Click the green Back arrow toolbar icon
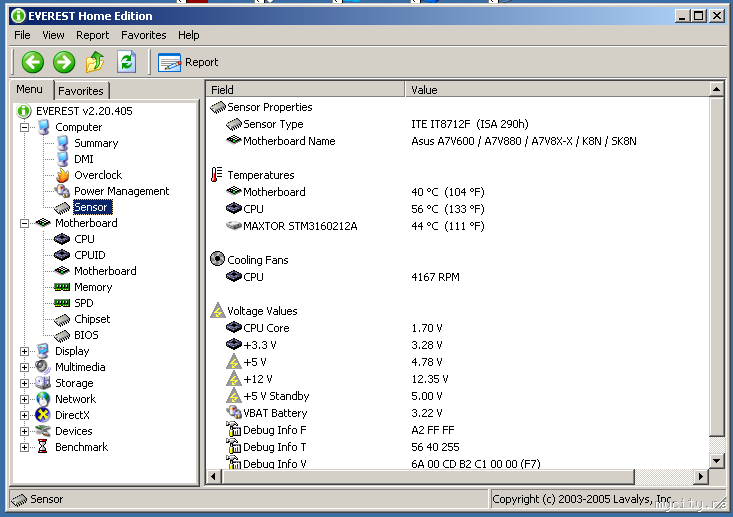This screenshot has width=733, height=517. [x=33, y=62]
